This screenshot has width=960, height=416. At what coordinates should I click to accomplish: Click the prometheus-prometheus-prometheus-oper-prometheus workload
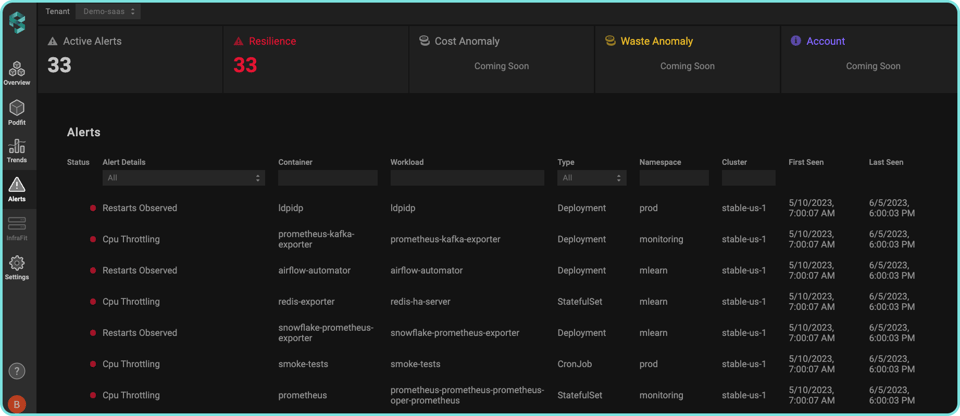pos(467,395)
